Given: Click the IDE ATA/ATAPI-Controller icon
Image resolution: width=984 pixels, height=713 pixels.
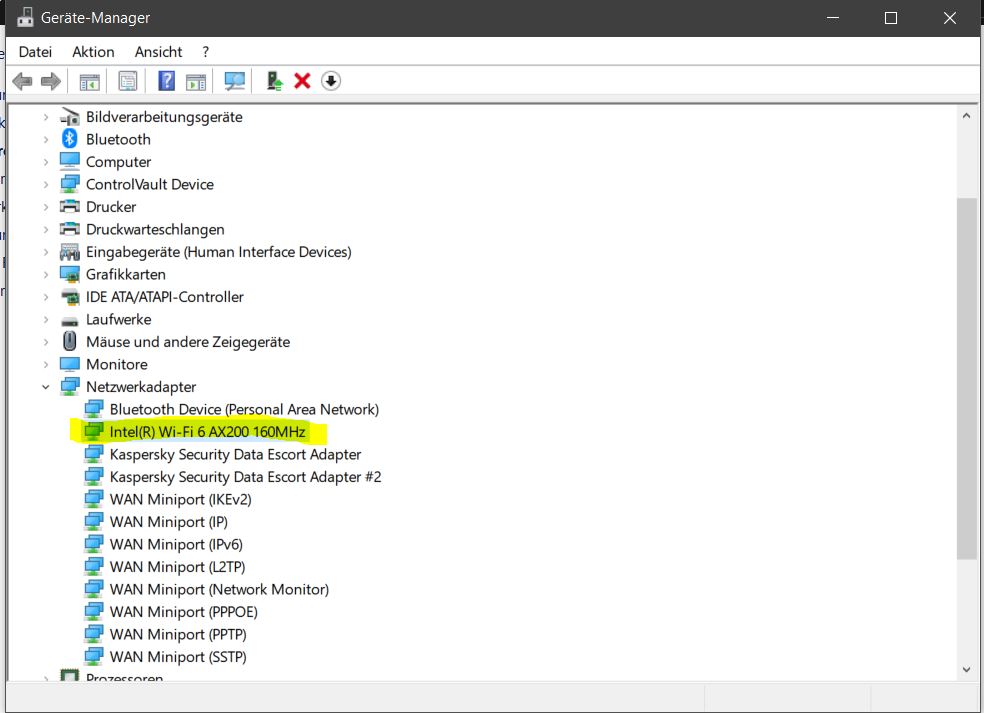Looking at the screenshot, I should pyautogui.click(x=70, y=297).
